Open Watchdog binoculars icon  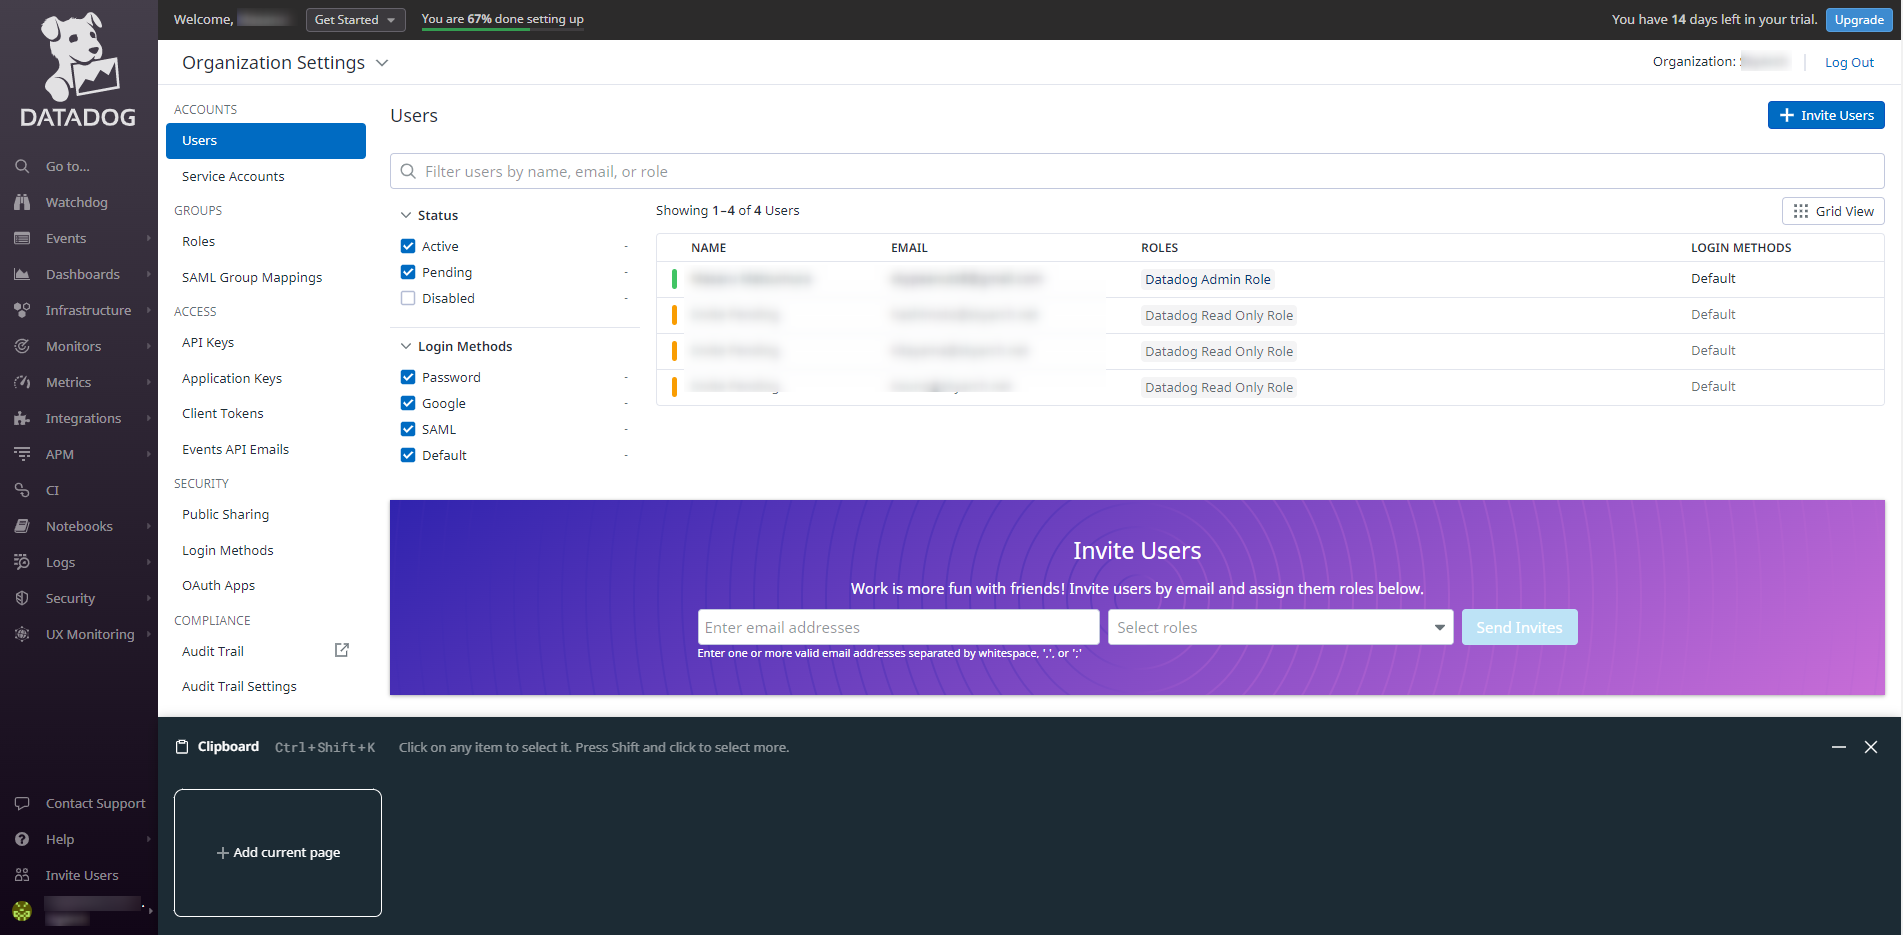tap(22, 202)
